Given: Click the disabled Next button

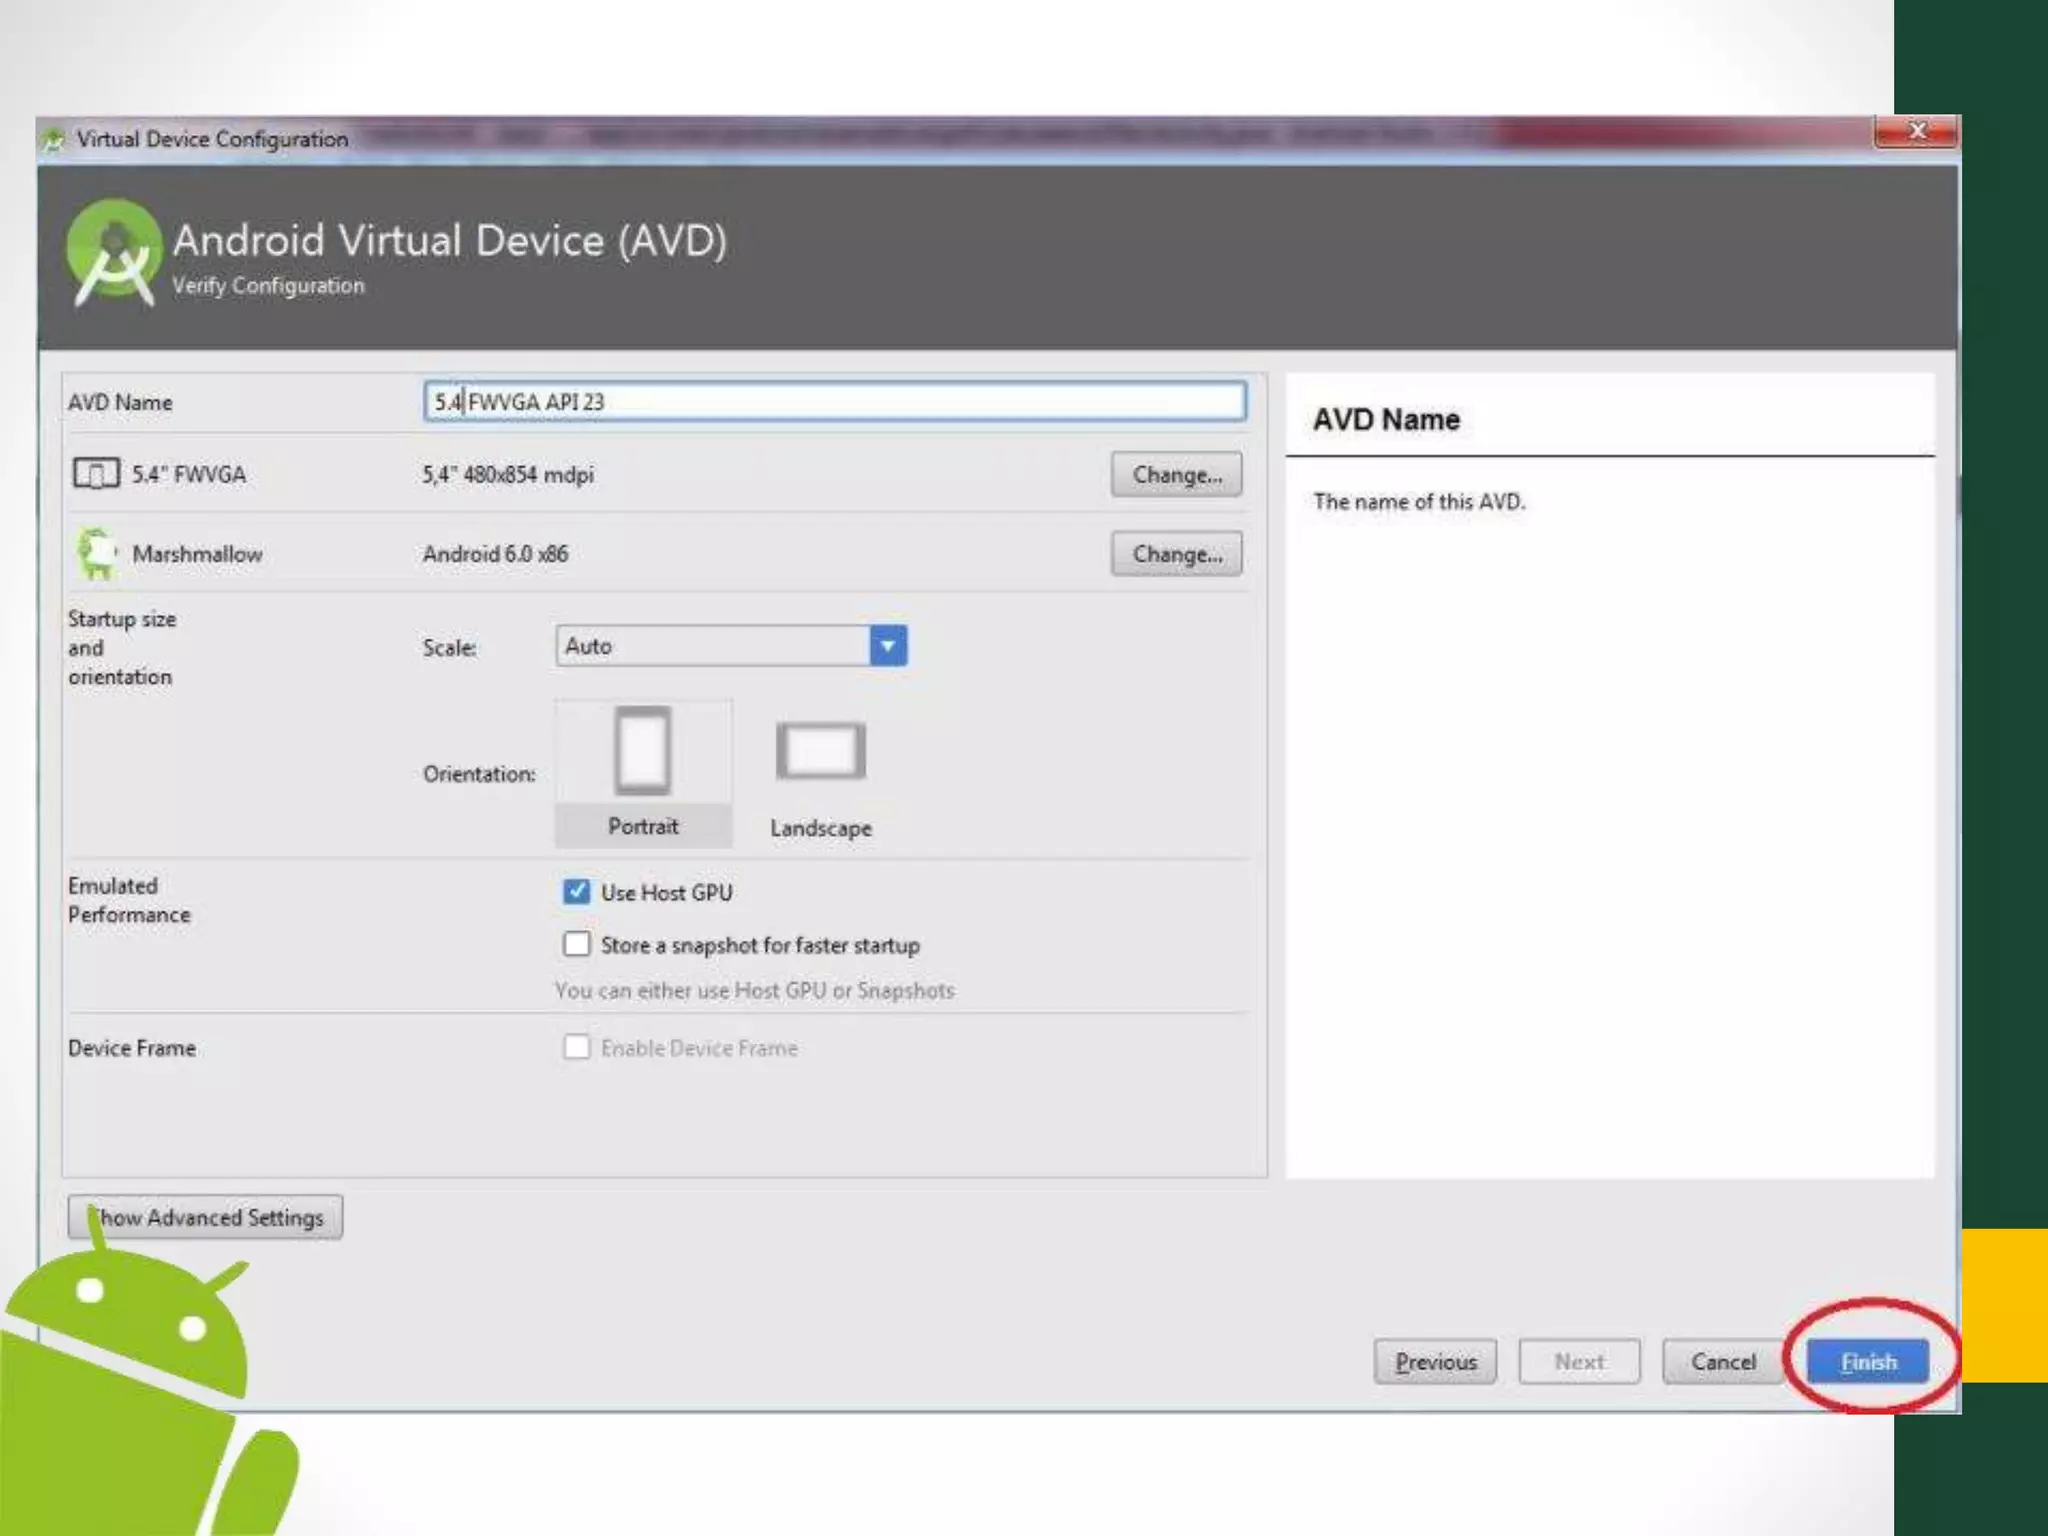Looking at the screenshot, I should coord(1579,1361).
